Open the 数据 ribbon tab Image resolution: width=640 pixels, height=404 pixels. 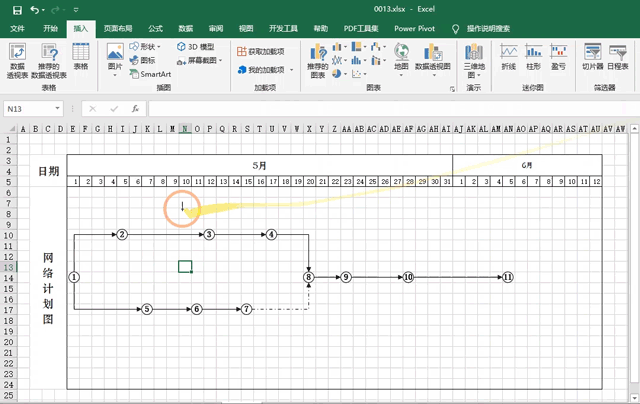coord(185,29)
